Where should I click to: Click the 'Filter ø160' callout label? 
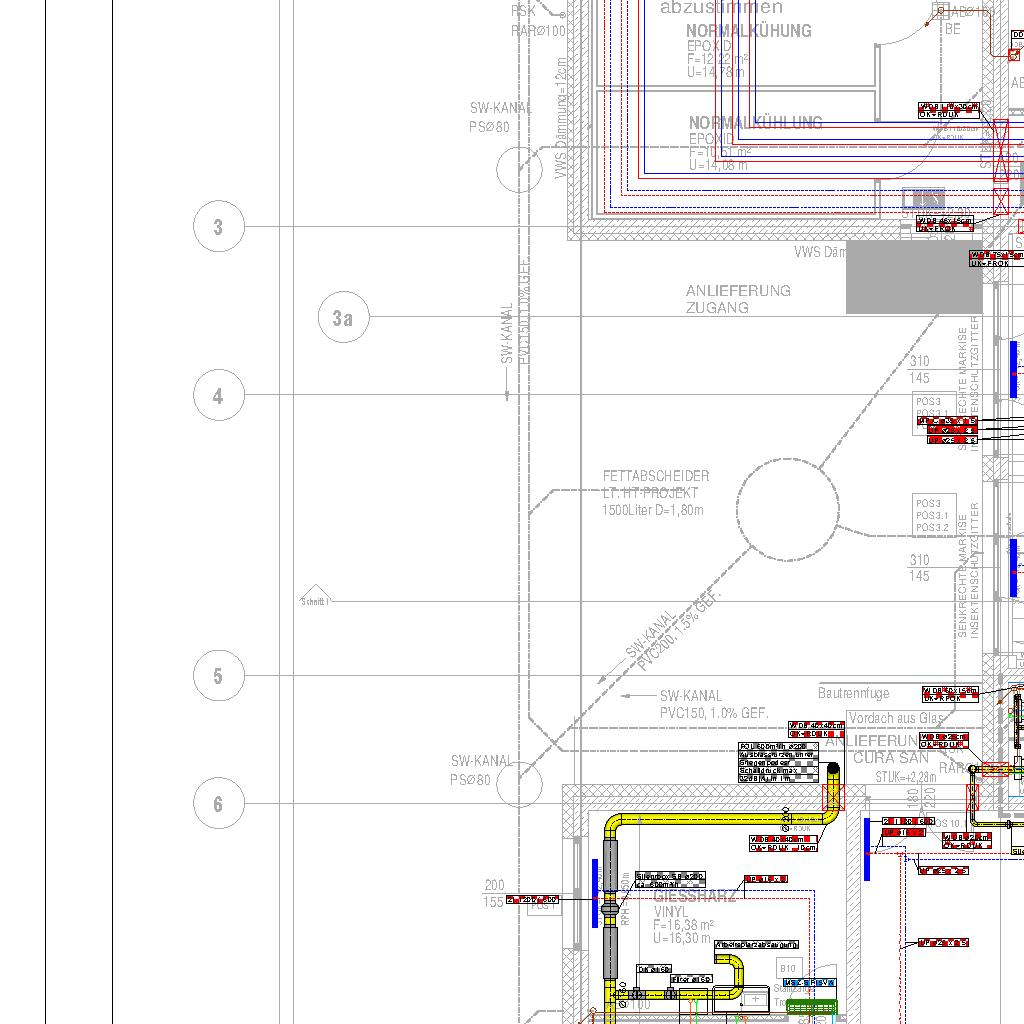click(x=692, y=979)
